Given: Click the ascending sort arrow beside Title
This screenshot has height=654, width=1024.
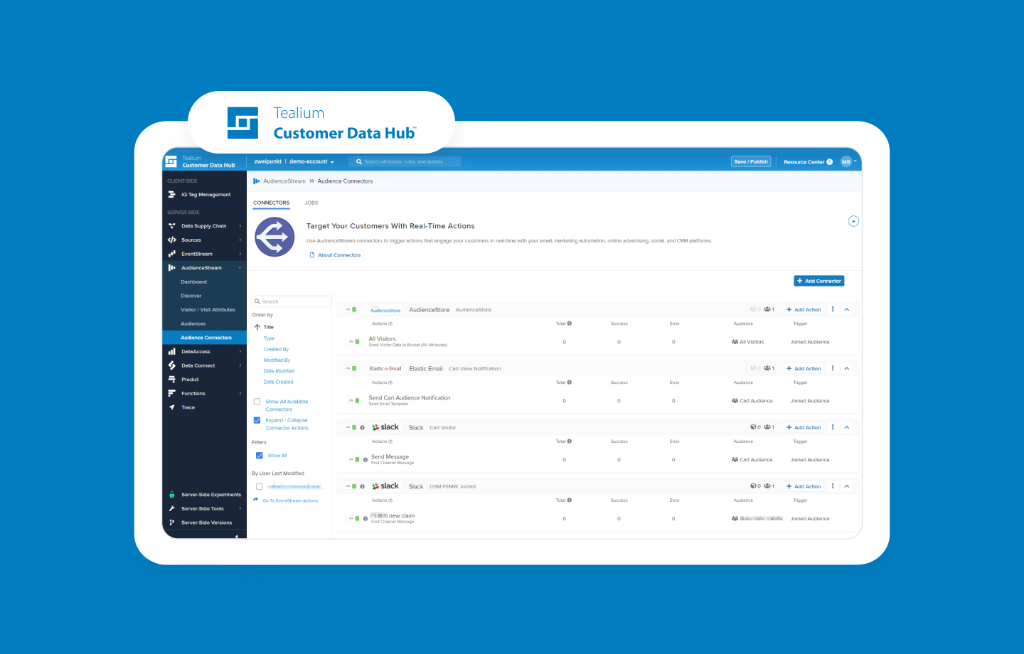Looking at the screenshot, I should click(257, 327).
